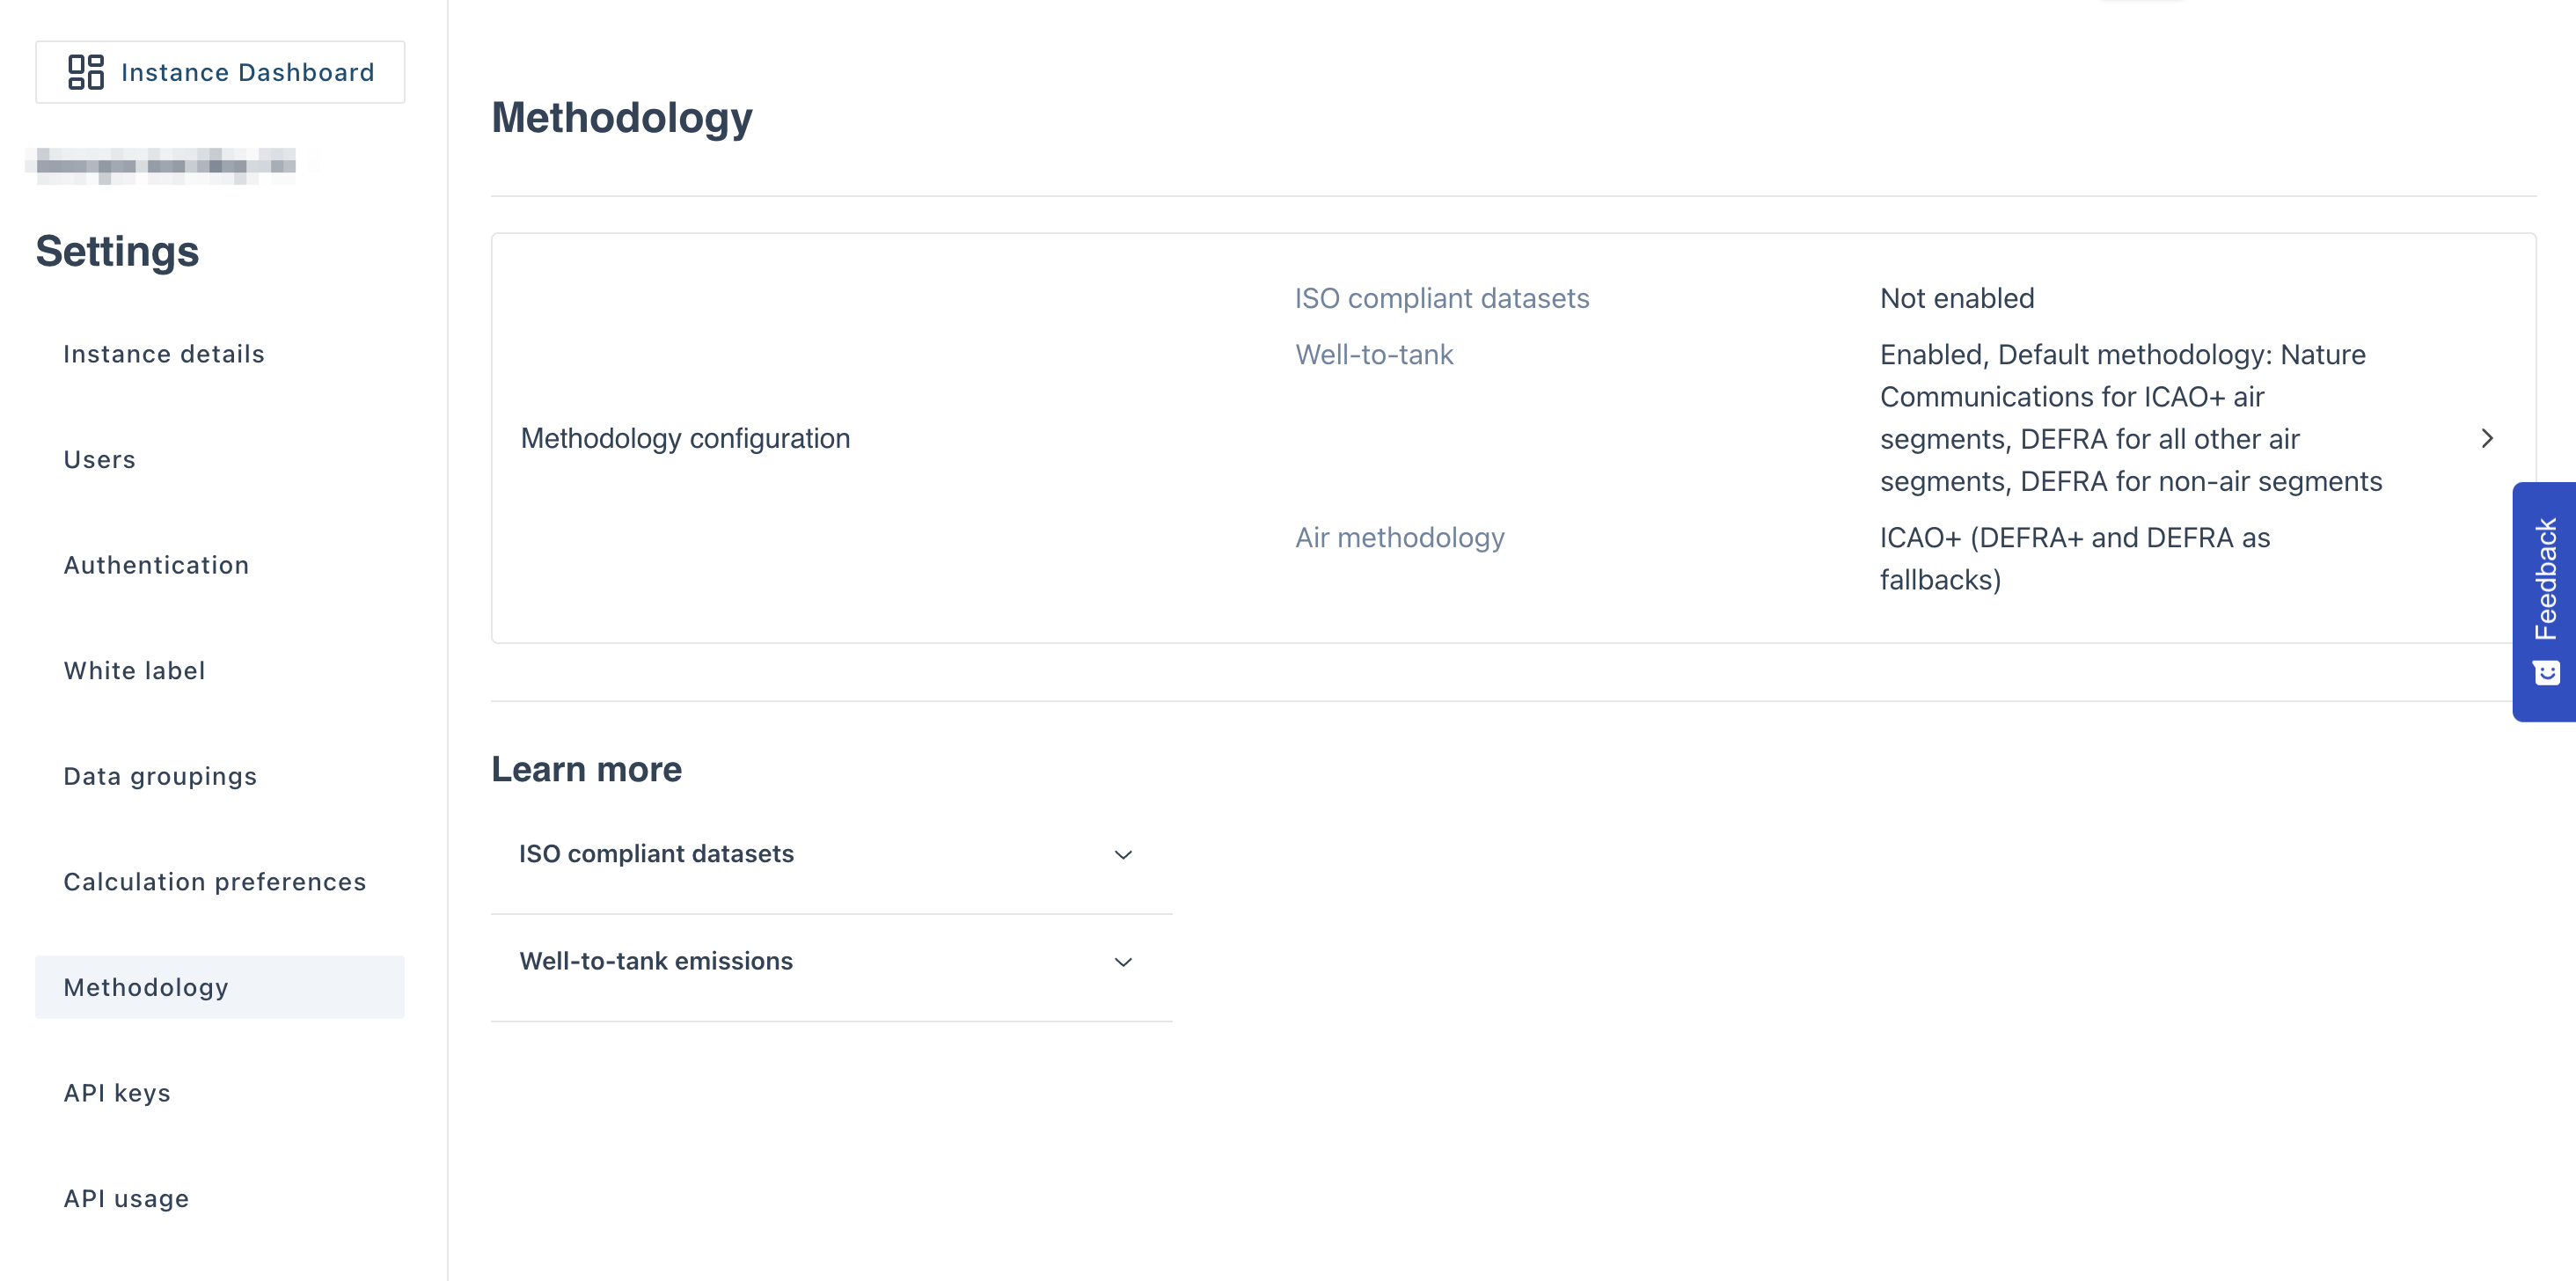The image size is (2576, 1281).
Task: Click the blurred instance name in sidebar
Action: [166, 164]
